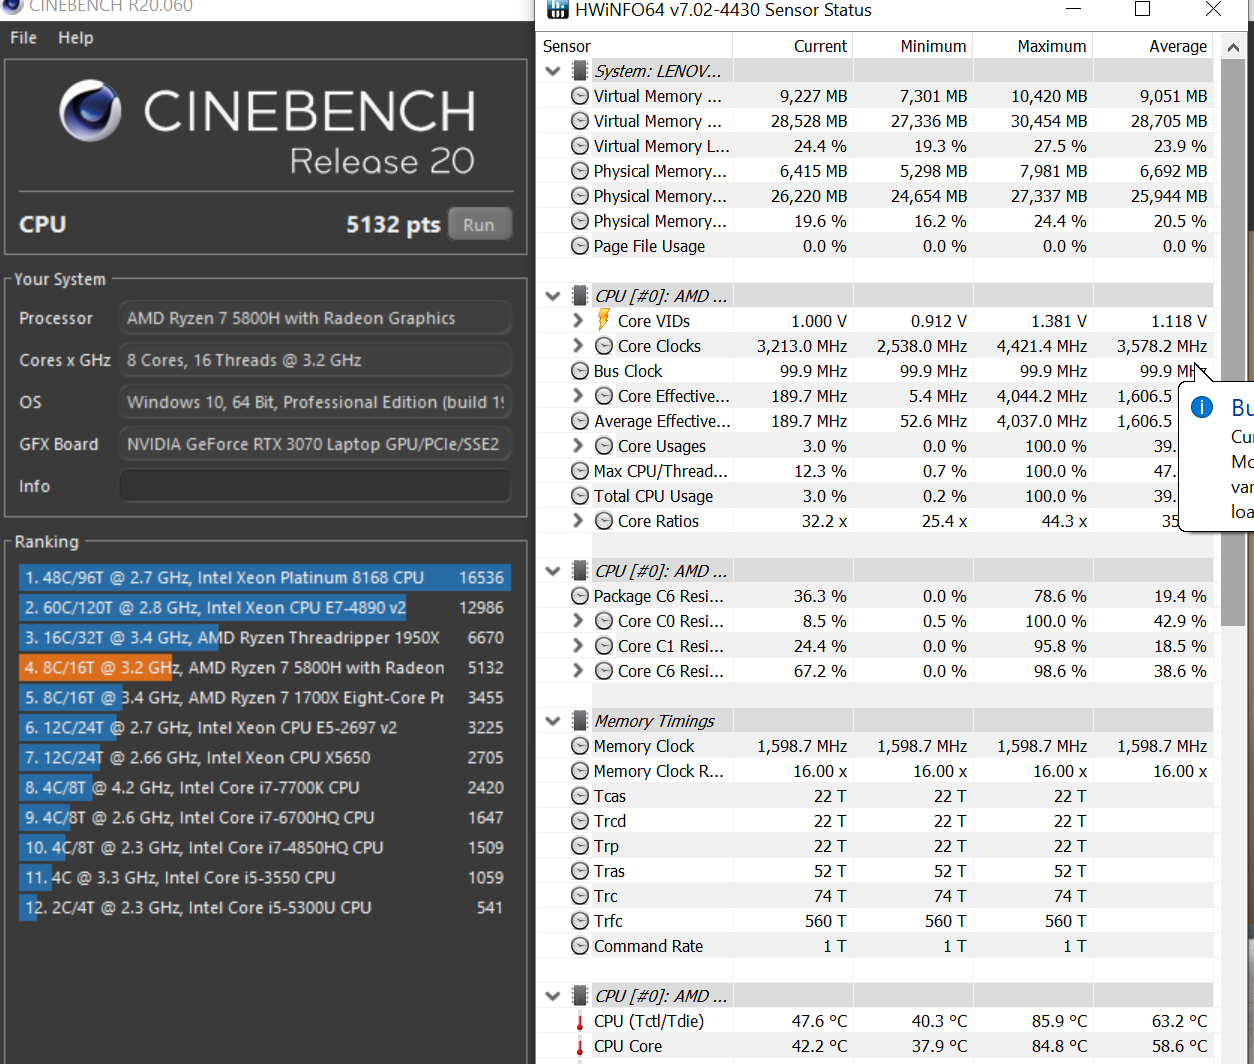The height and width of the screenshot is (1064, 1254).
Task: Click the Sensor column header
Action: click(566, 46)
